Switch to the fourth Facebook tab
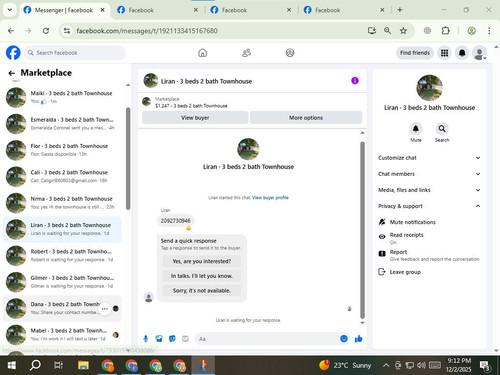The image size is (500, 375). click(x=344, y=10)
